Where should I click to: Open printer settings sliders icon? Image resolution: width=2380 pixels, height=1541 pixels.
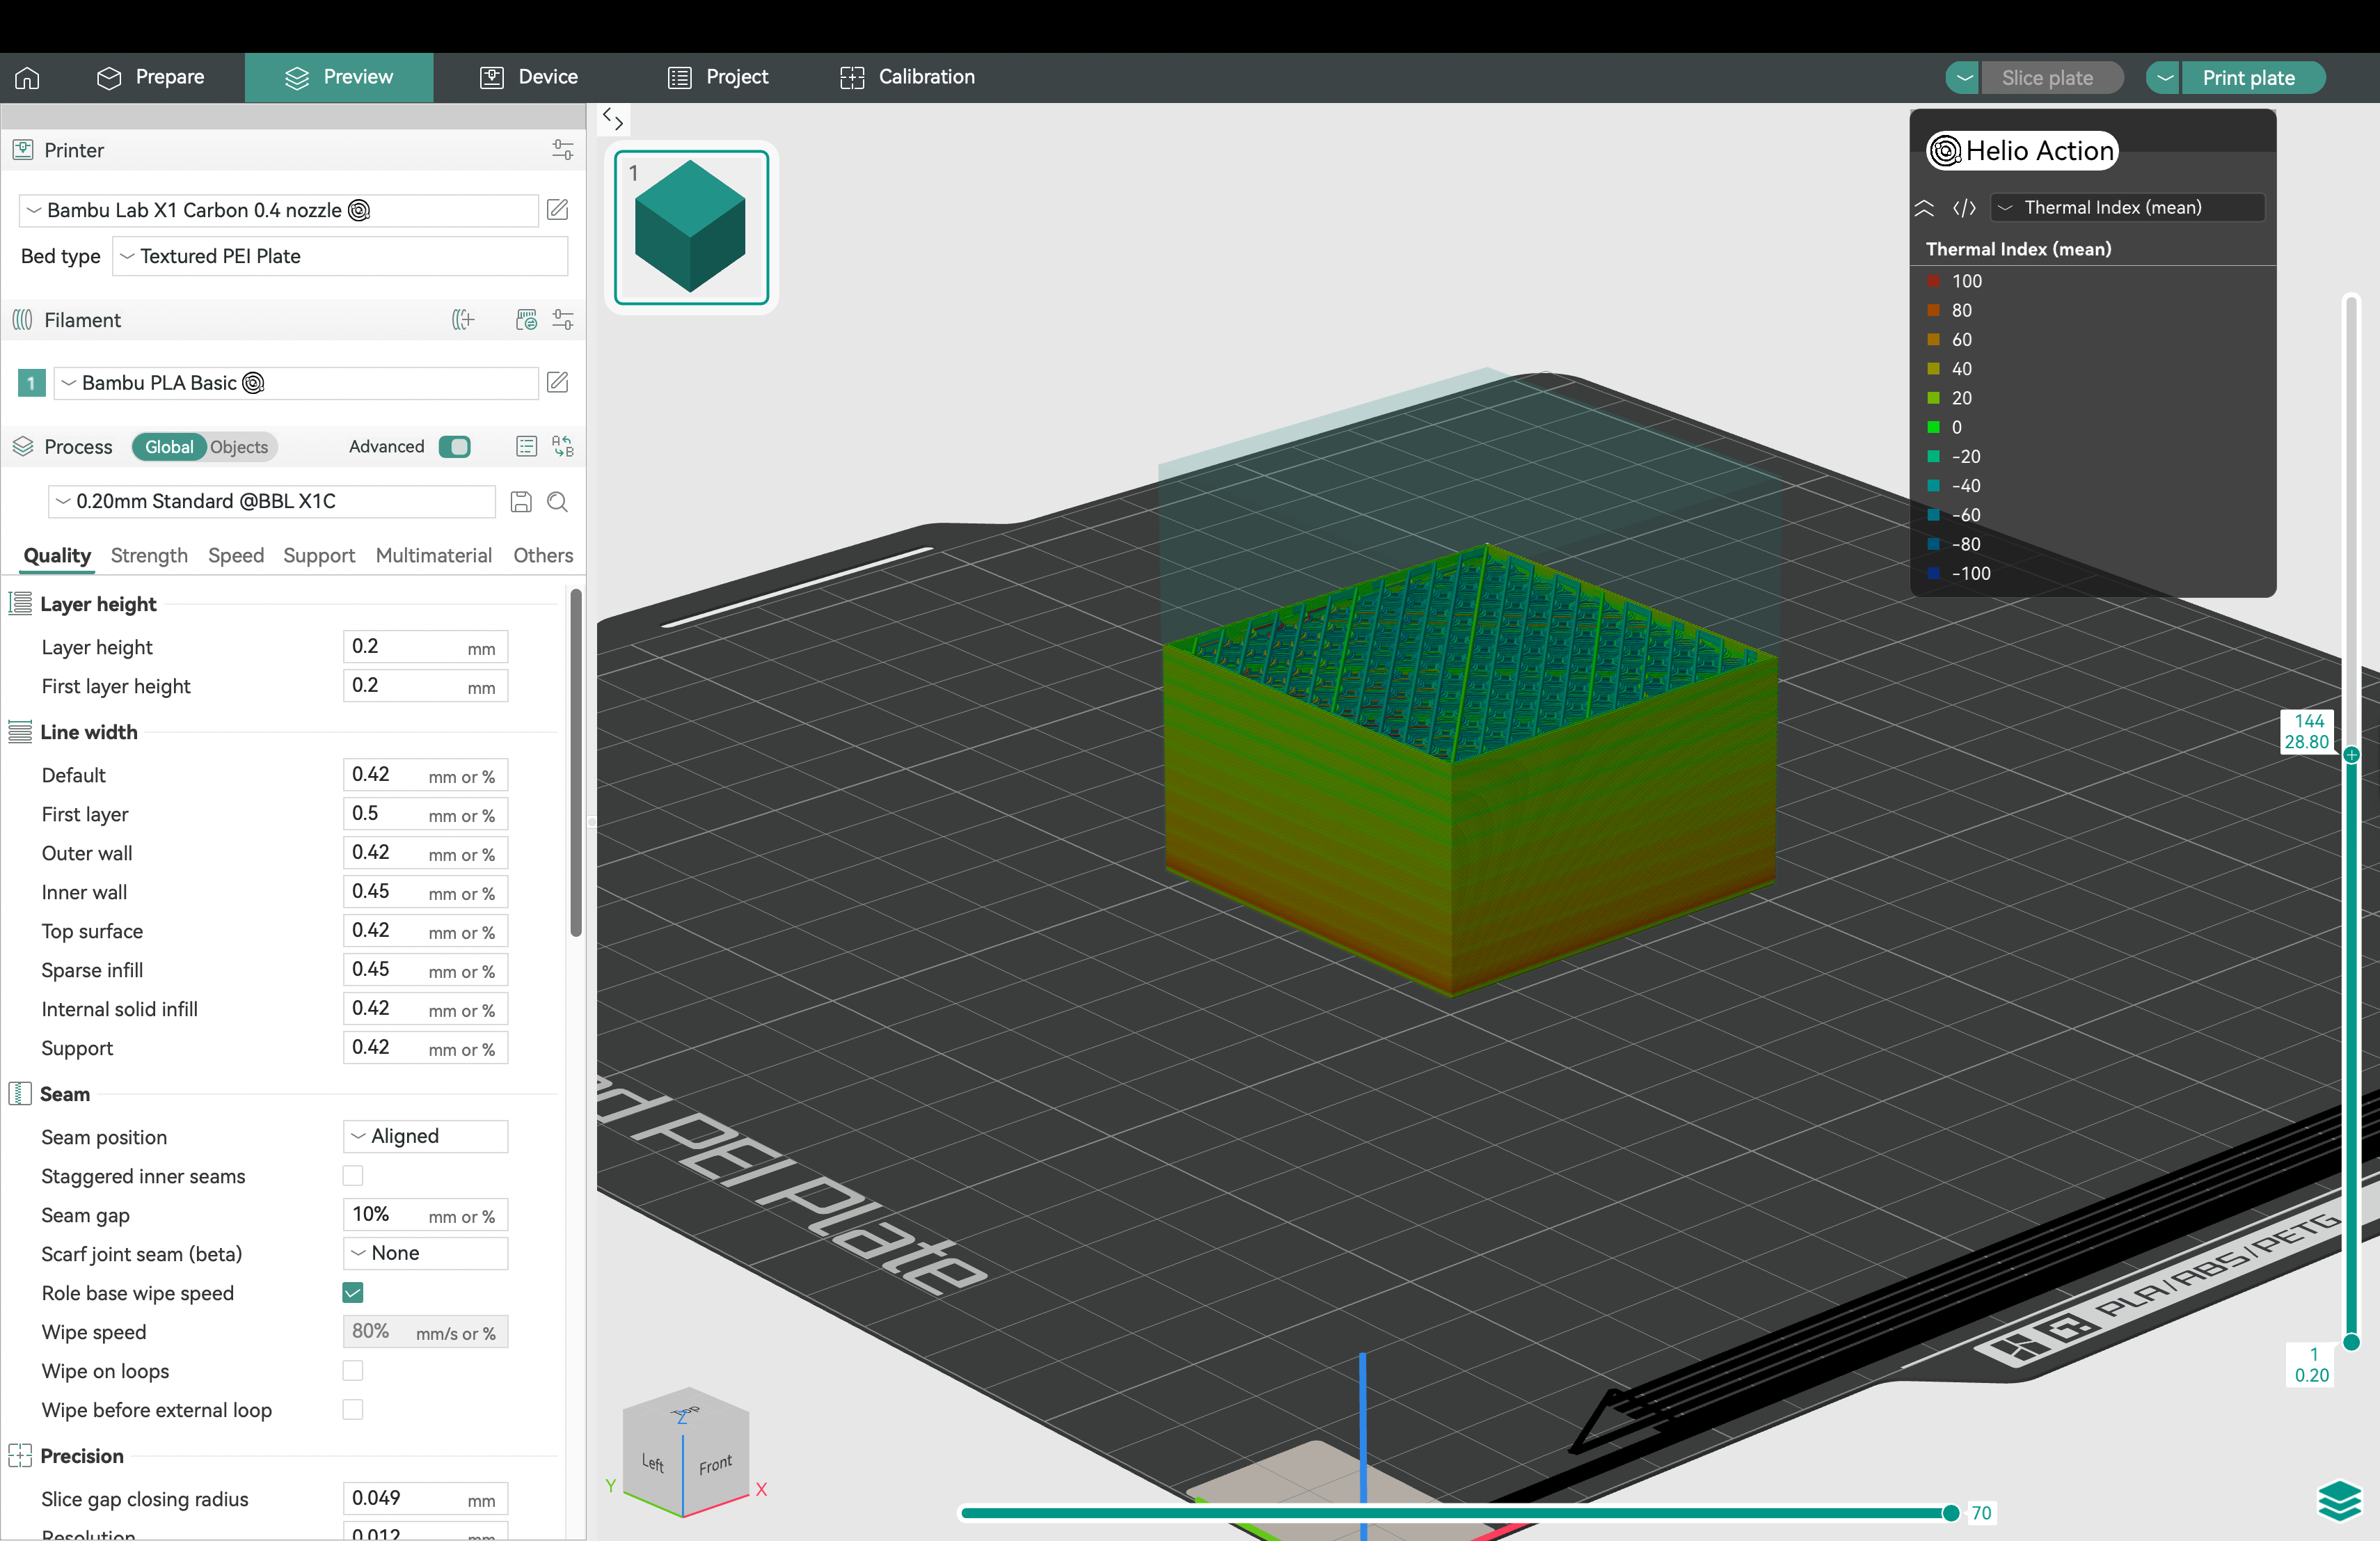[562, 150]
